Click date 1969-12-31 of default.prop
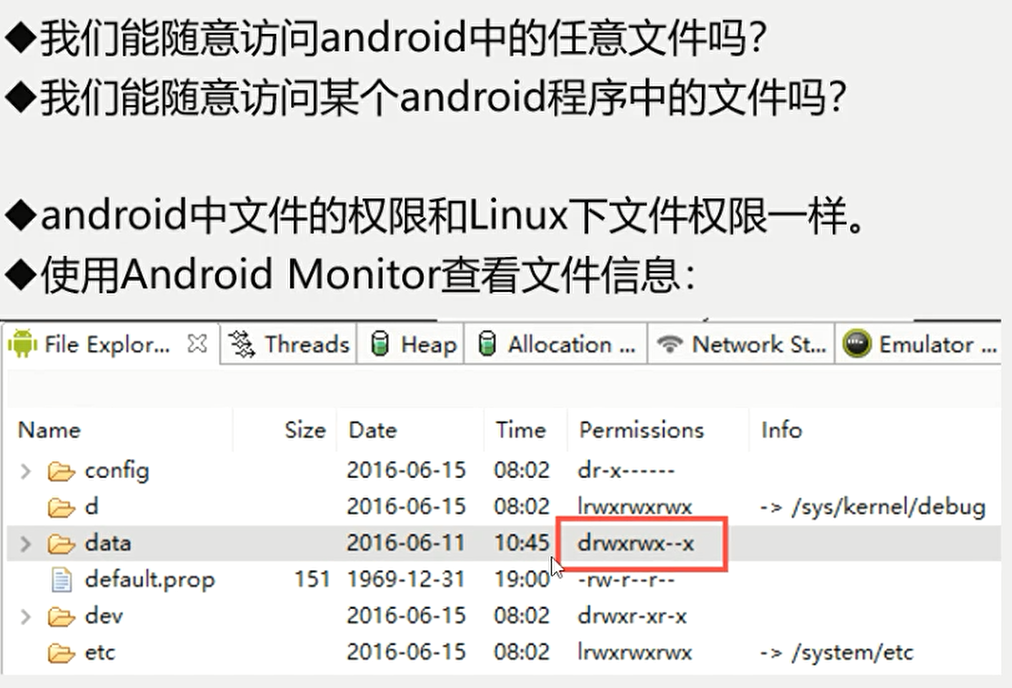 [x=406, y=579]
